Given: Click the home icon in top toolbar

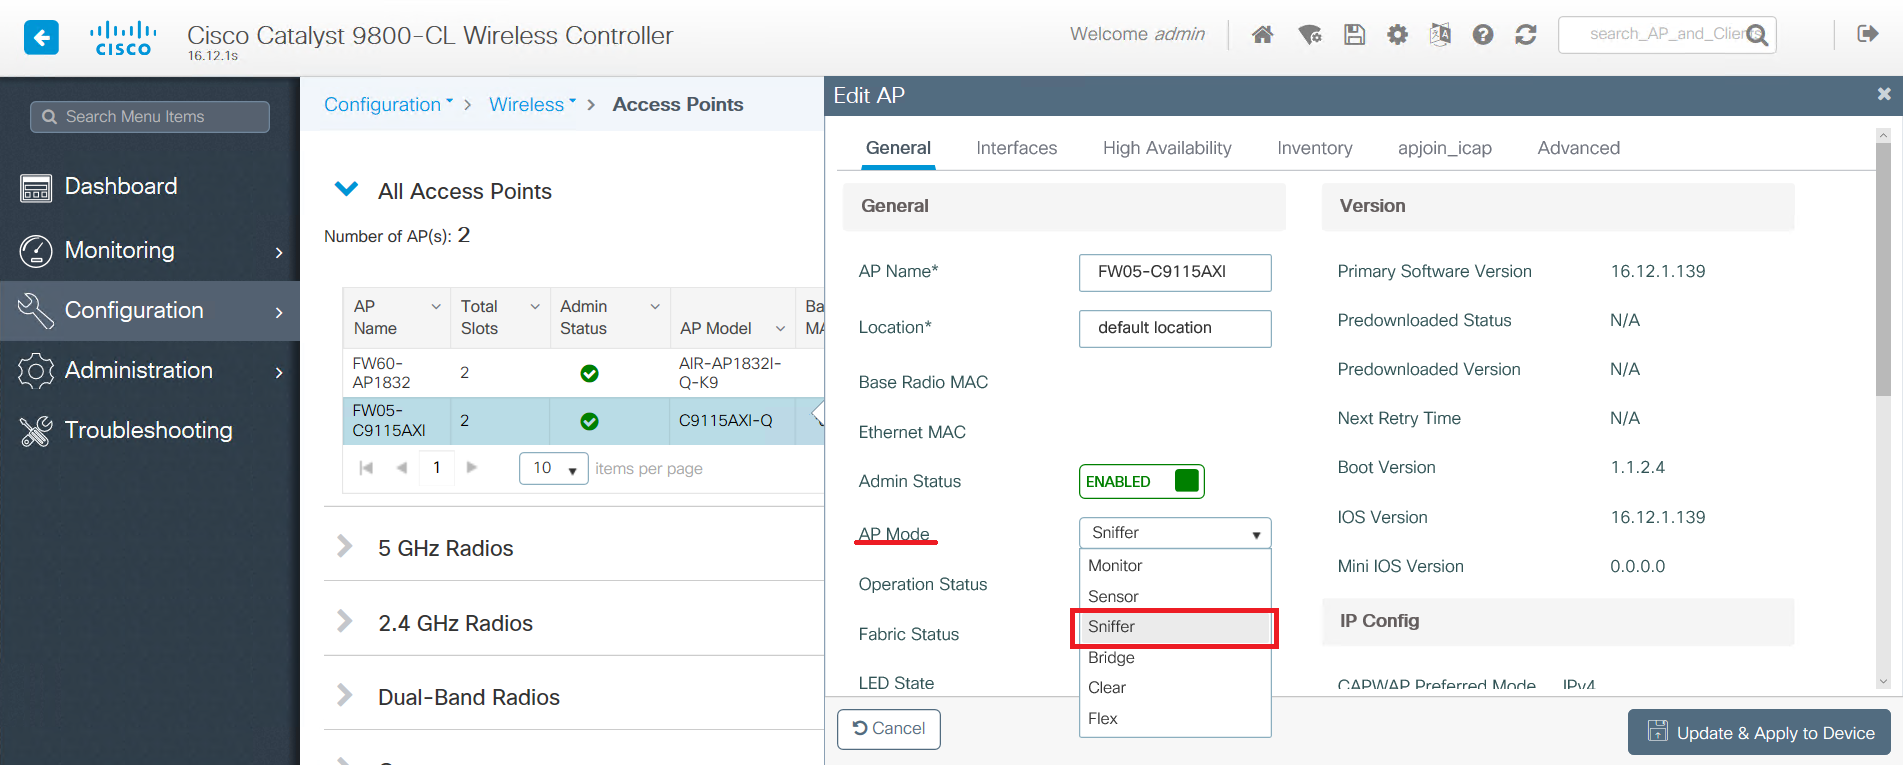Looking at the screenshot, I should click(1262, 35).
